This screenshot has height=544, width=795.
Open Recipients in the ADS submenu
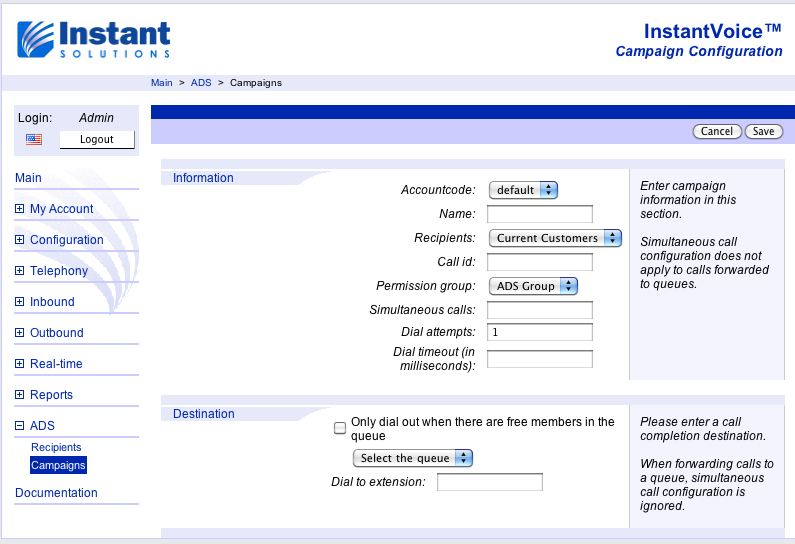56,447
